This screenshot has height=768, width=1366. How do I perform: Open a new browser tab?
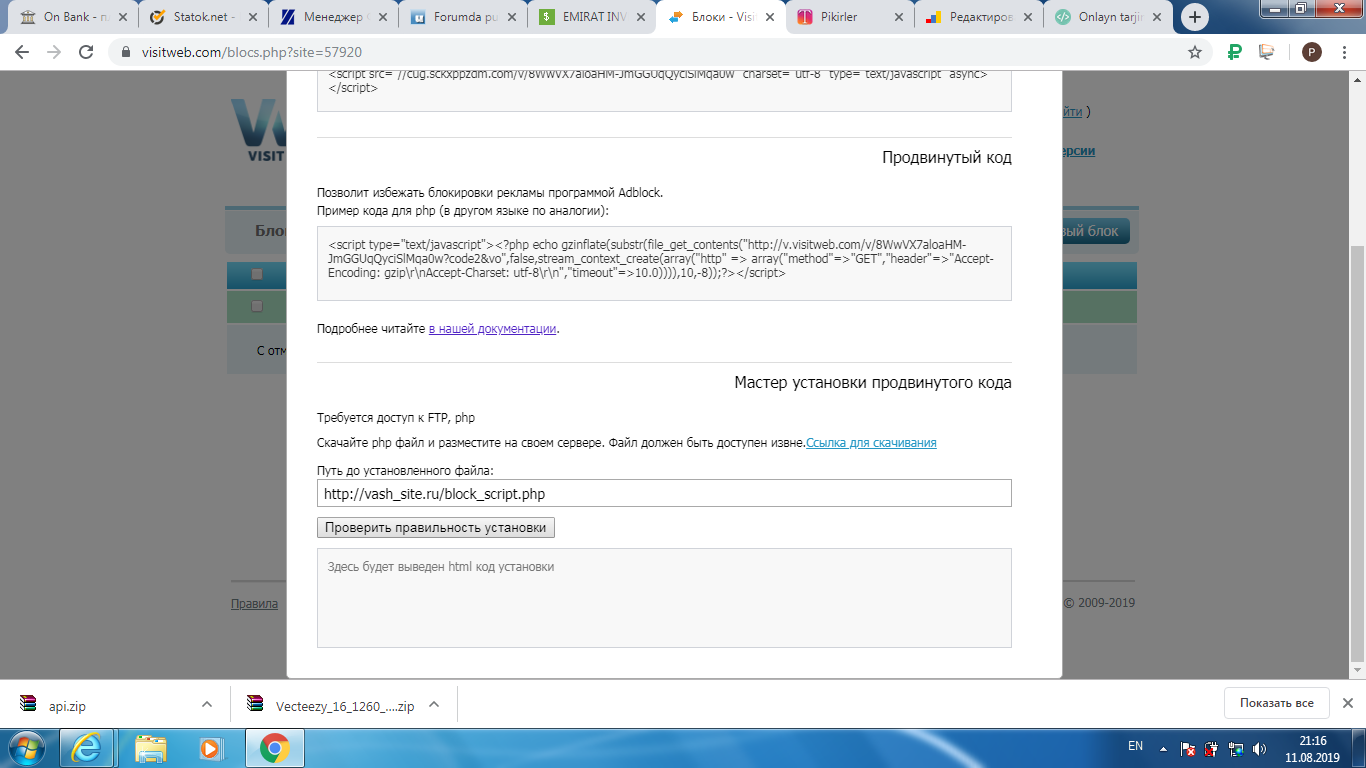(x=1194, y=17)
